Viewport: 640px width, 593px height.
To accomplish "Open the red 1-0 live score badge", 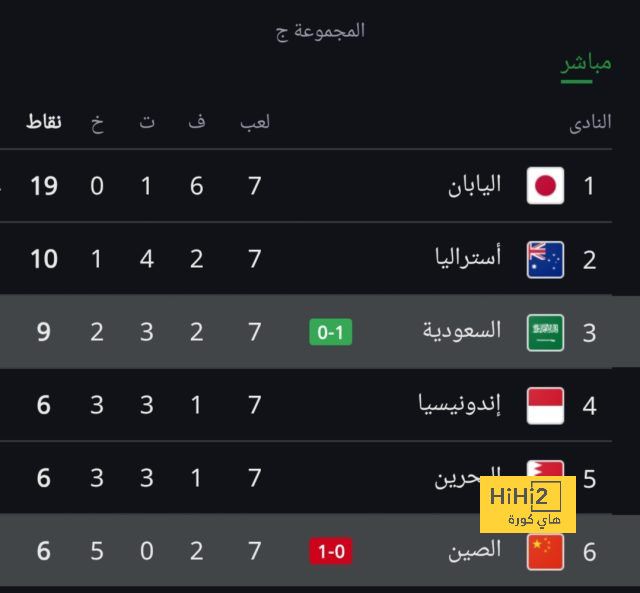I will (x=331, y=551).
